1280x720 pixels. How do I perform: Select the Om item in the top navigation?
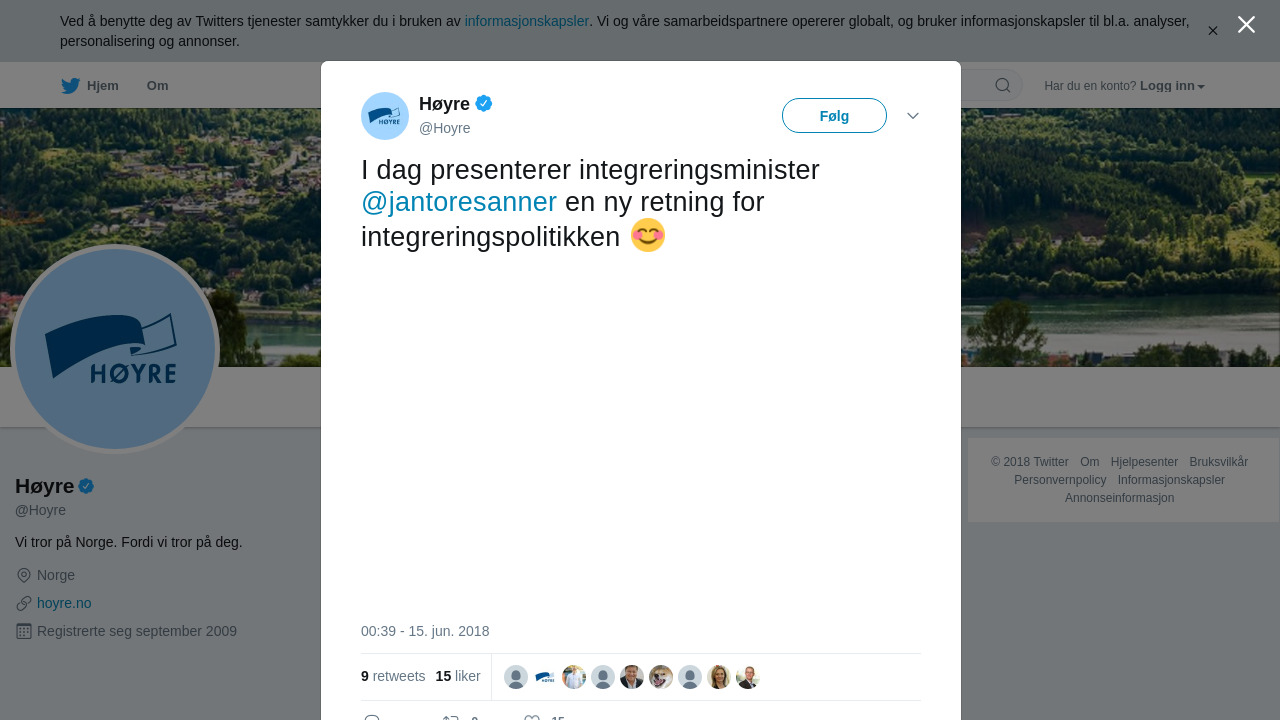coord(158,86)
